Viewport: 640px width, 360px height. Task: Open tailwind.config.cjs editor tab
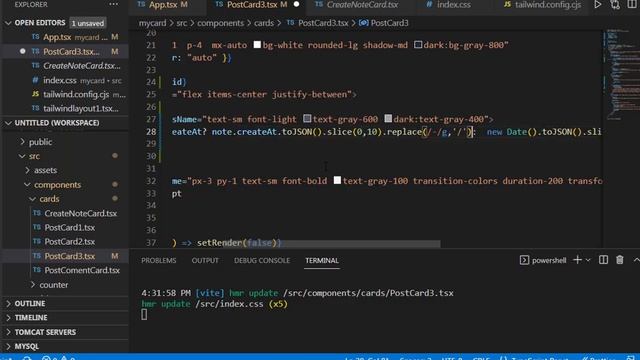(548, 5)
